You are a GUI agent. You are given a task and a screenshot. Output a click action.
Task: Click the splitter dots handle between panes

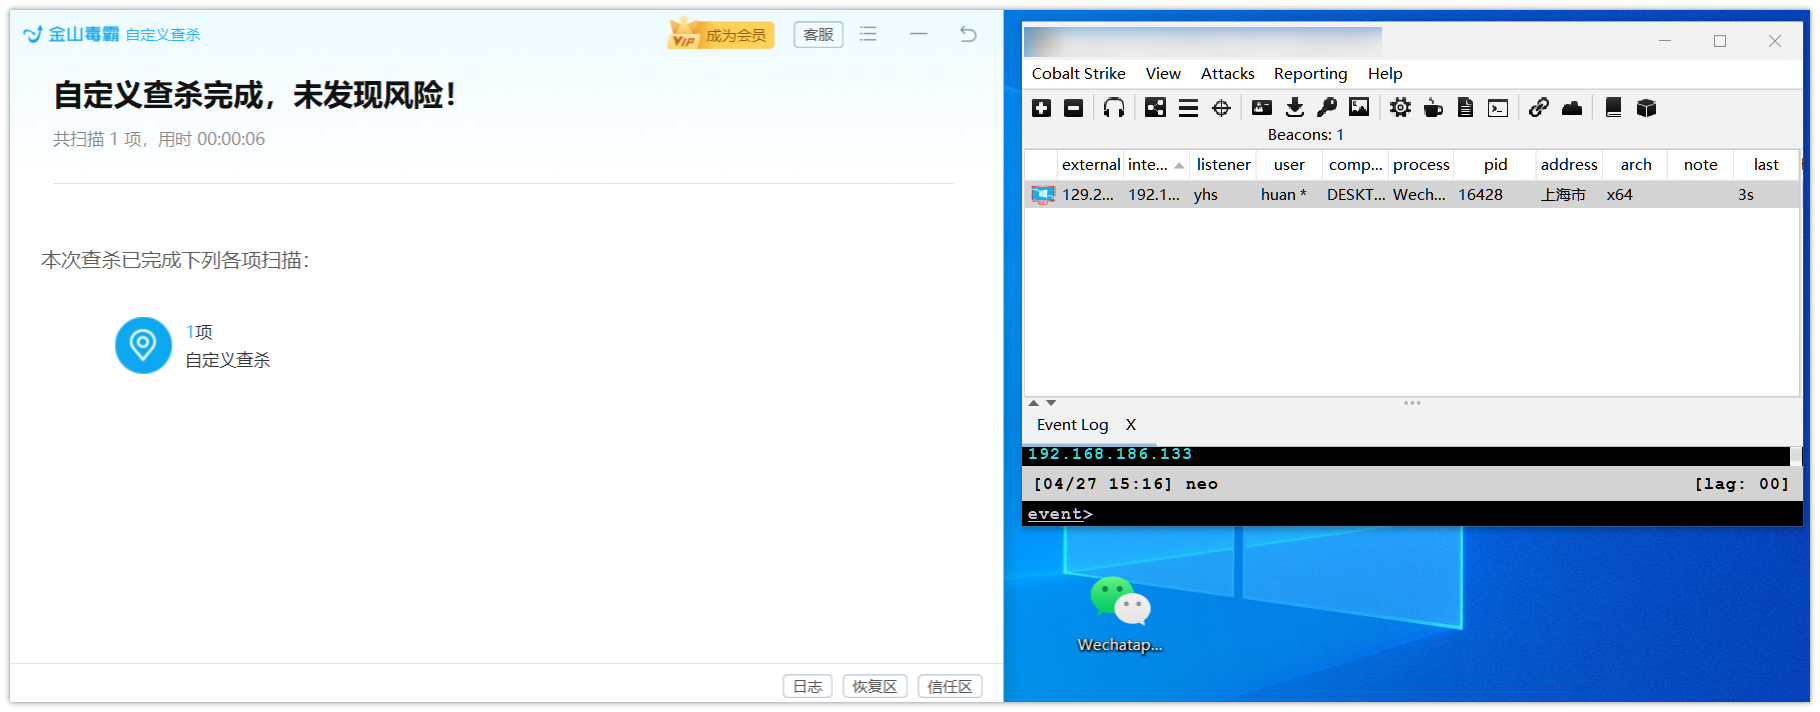click(1412, 403)
